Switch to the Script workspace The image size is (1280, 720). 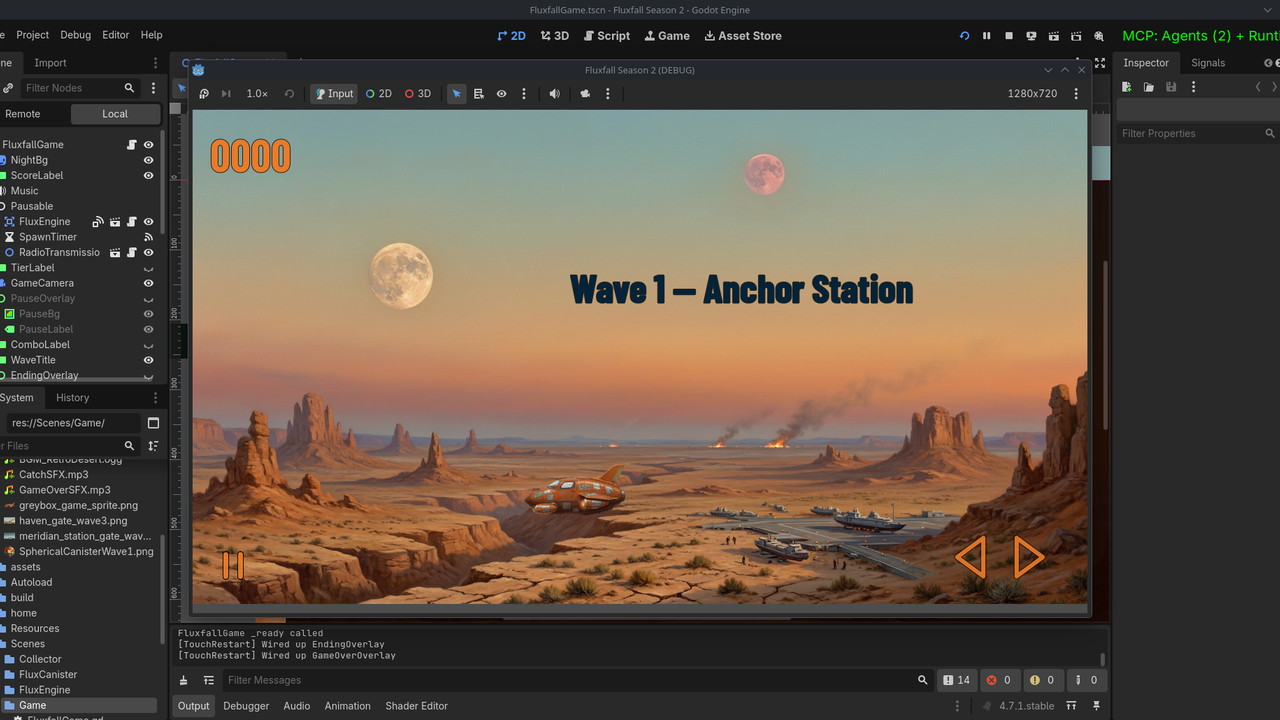[606, 35]
